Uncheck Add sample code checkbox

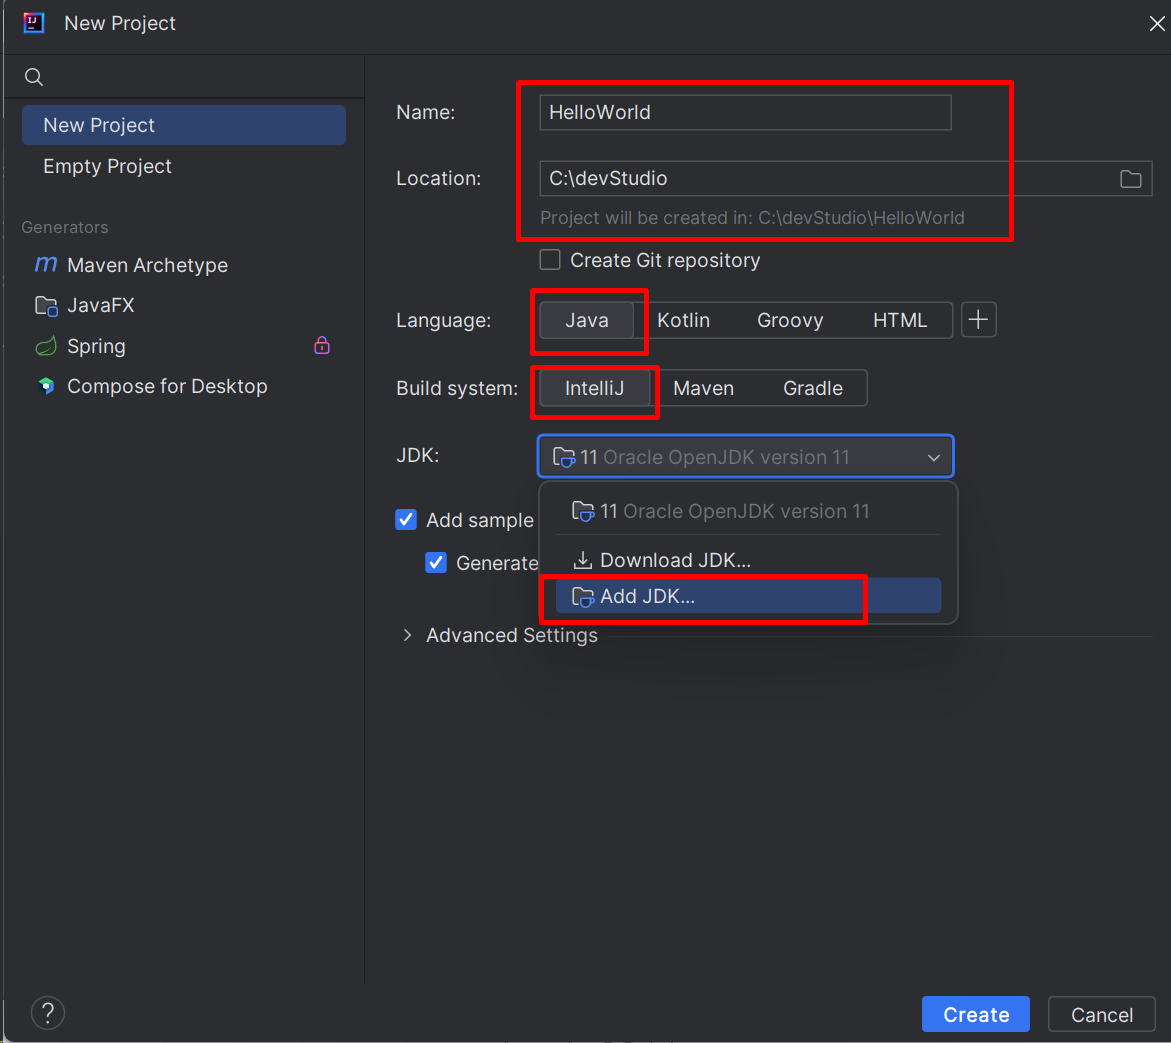click(406, 520)
